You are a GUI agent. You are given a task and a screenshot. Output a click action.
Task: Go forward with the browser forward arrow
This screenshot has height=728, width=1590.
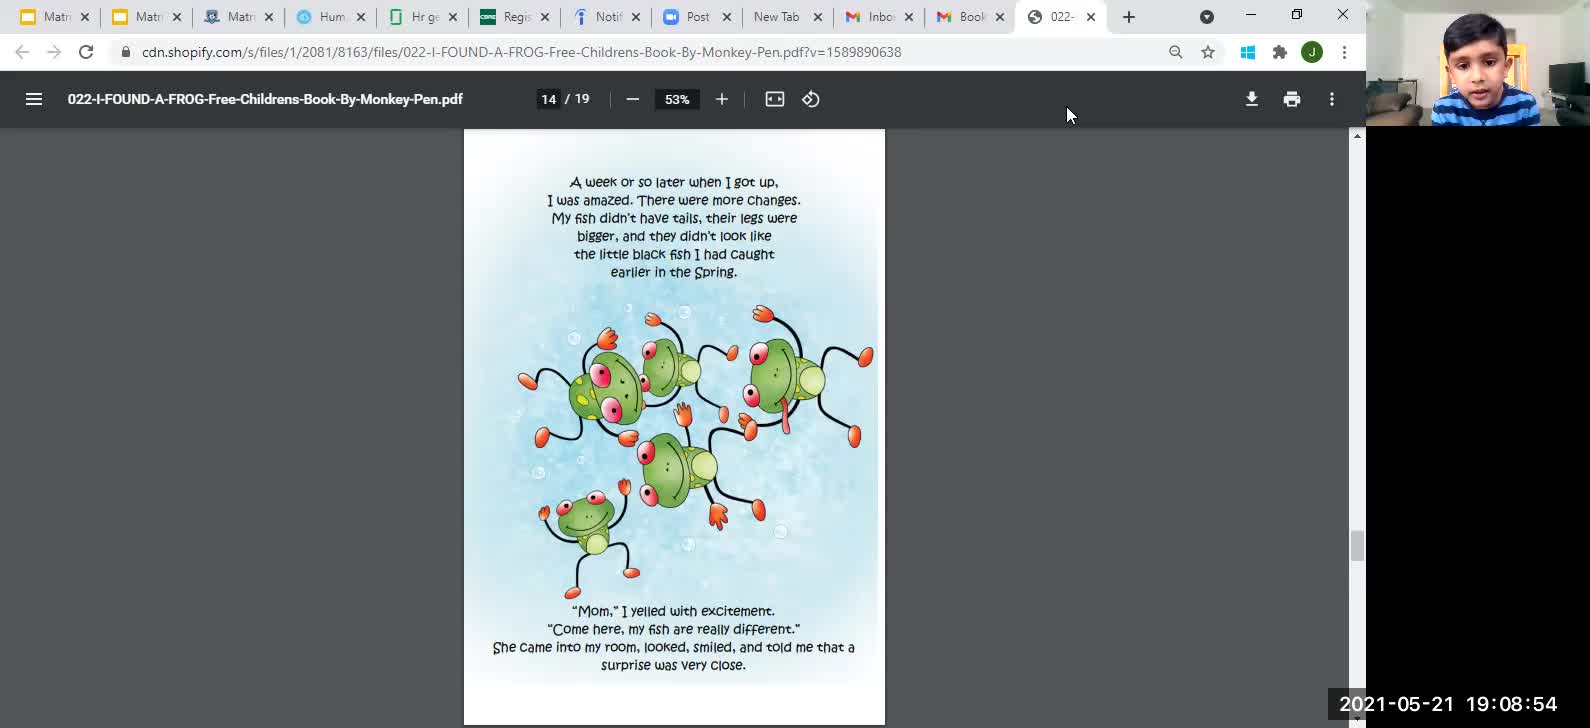pos(54,52)
